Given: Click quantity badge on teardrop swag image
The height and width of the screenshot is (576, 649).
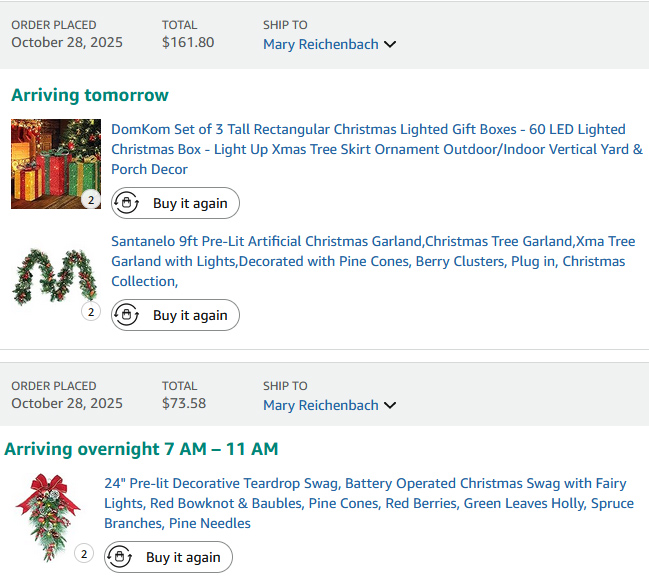Looking at the screenshot, I should [84, 554].
